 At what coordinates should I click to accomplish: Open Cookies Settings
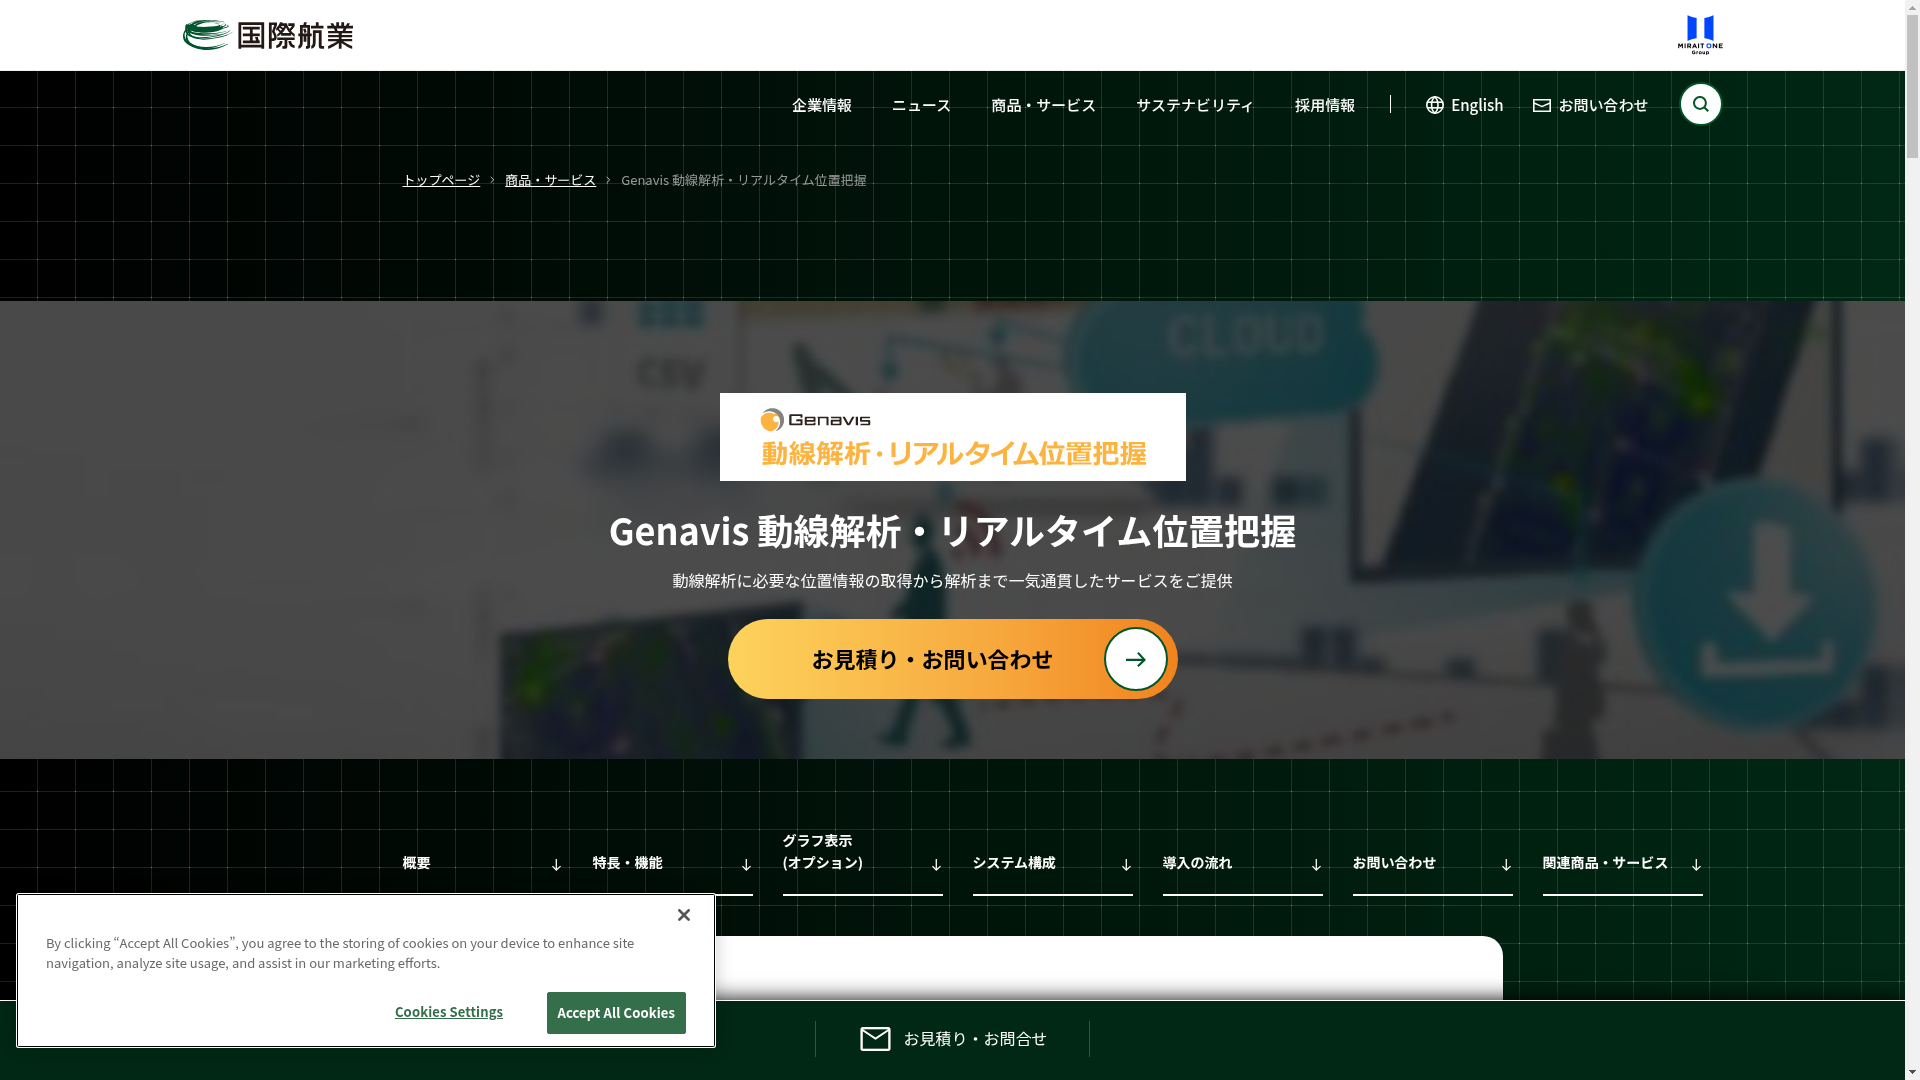449,1012
